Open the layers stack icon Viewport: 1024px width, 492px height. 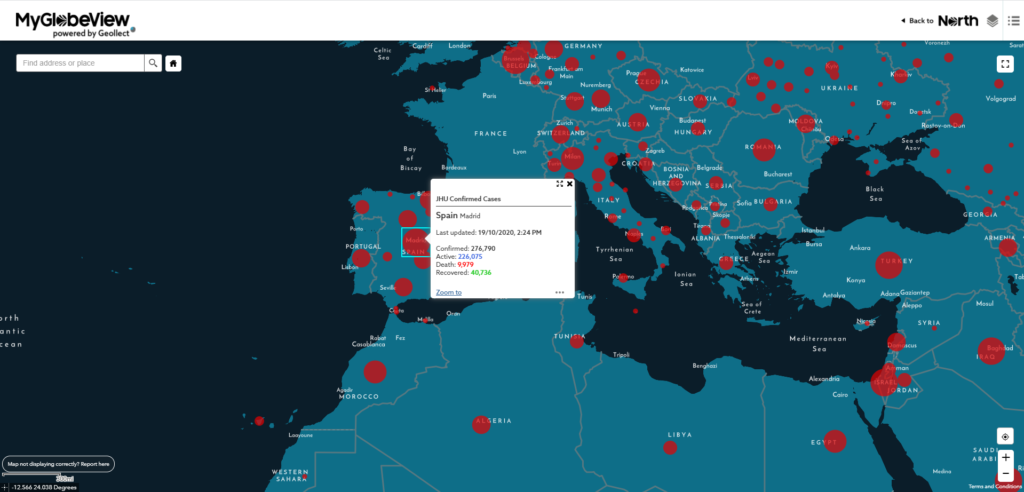(x=992, y=21)
